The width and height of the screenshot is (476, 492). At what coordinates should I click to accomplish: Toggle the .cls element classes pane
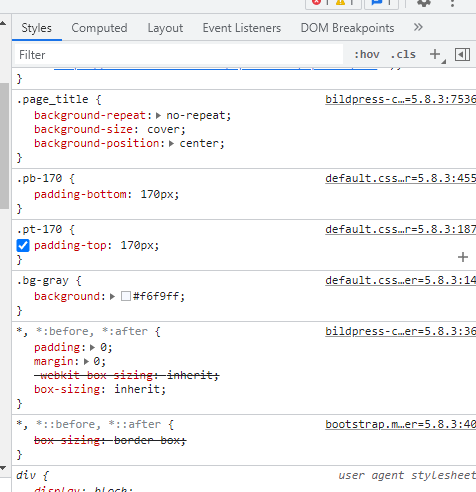(403, 54)
